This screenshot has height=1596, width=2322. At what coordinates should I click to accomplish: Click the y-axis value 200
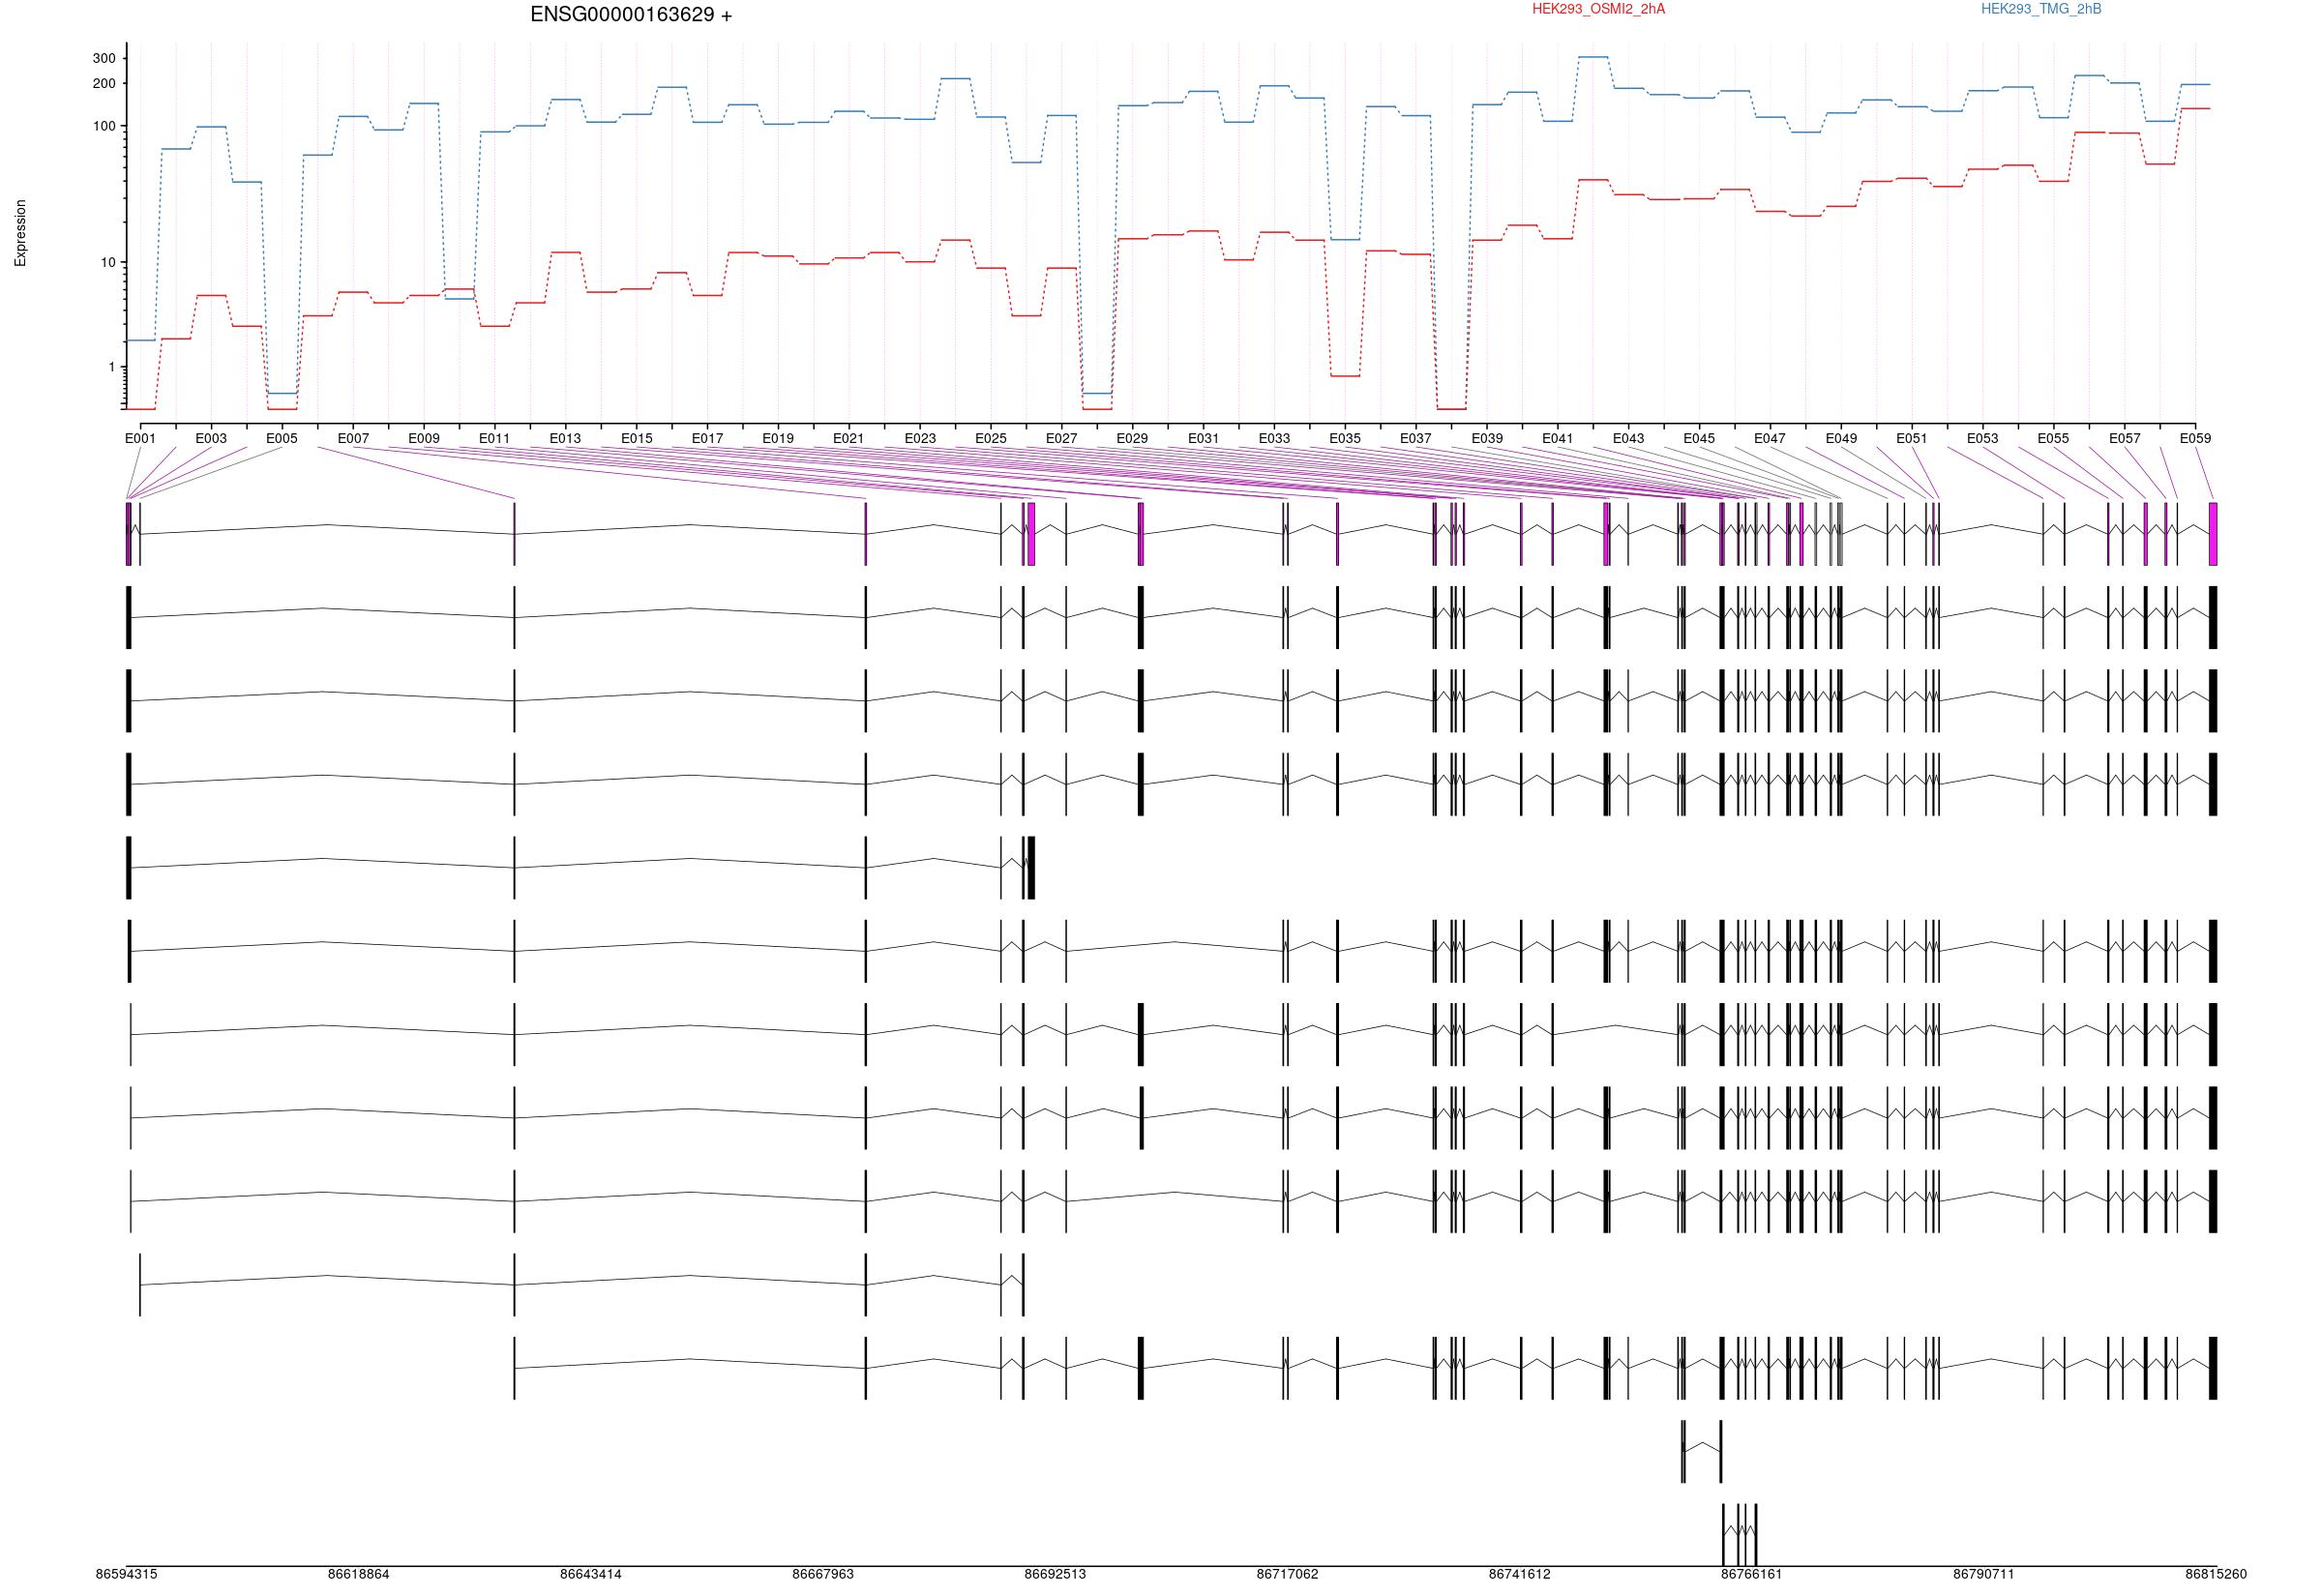(104, 83)
